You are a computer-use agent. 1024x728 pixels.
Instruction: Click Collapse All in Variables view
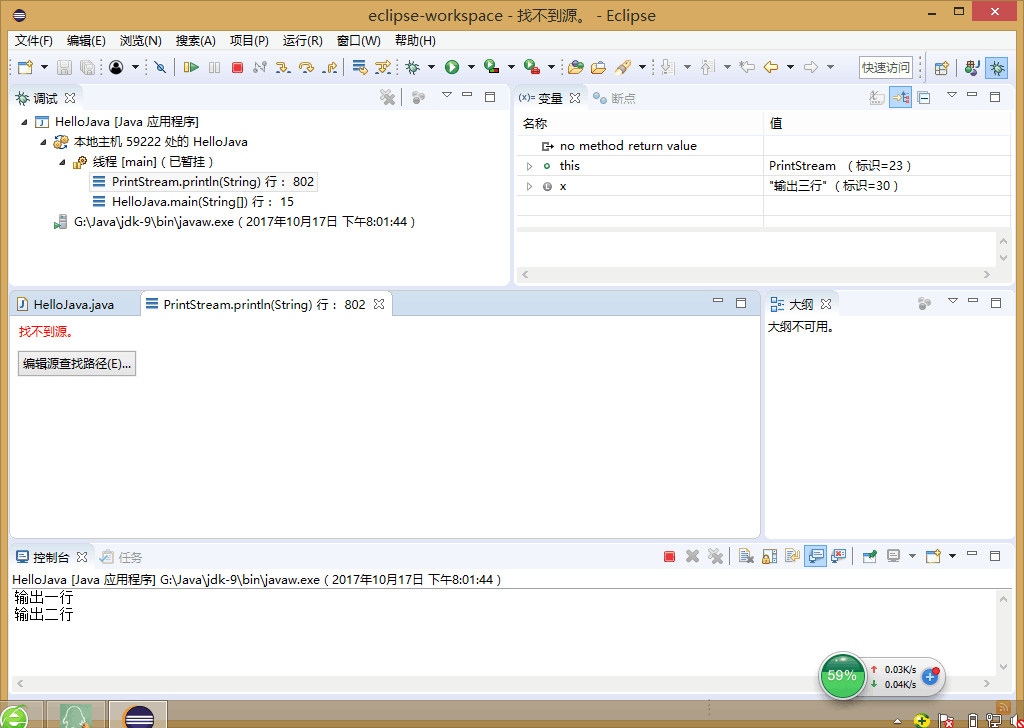[x=923, y=98]
